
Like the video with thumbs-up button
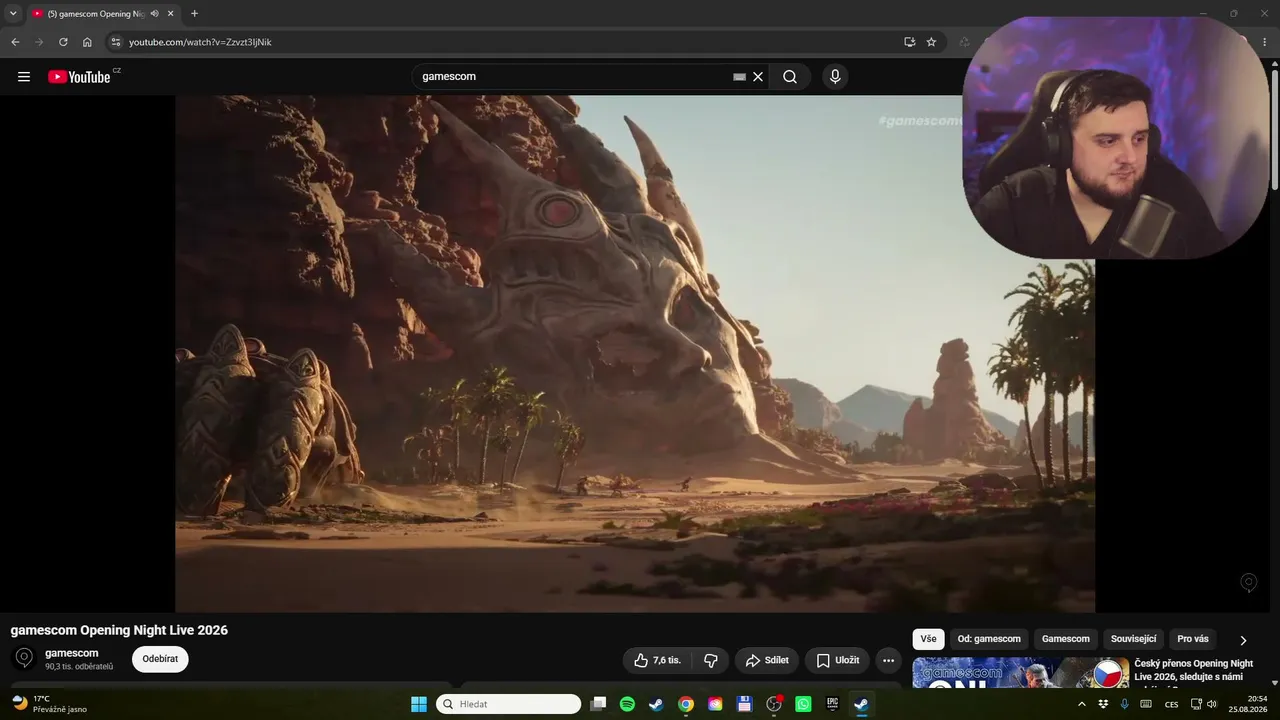point(657,660)
